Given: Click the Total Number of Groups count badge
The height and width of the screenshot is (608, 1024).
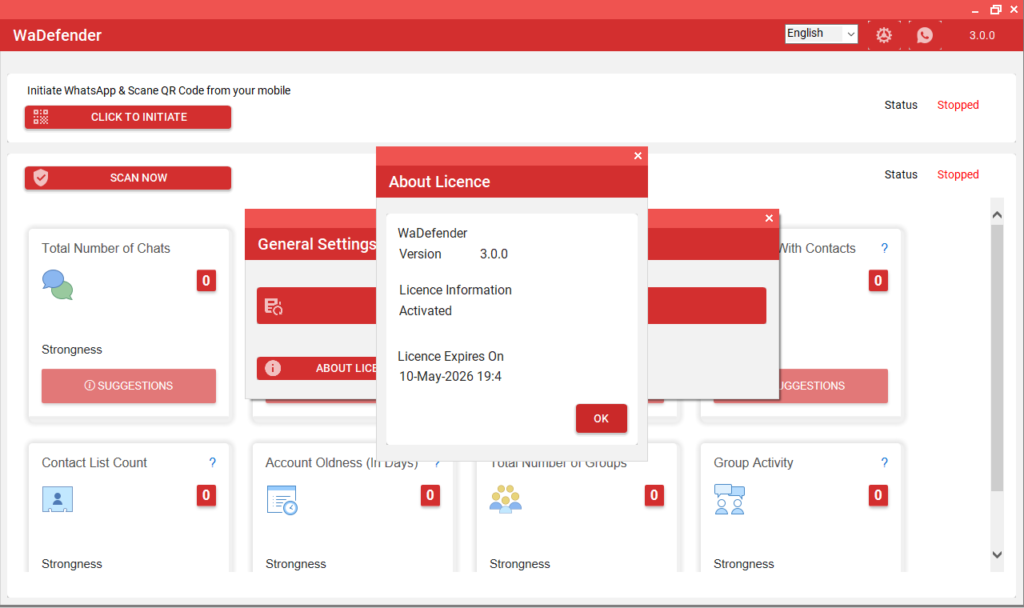Looking at the screenshot, I should (x=654, y=496).
